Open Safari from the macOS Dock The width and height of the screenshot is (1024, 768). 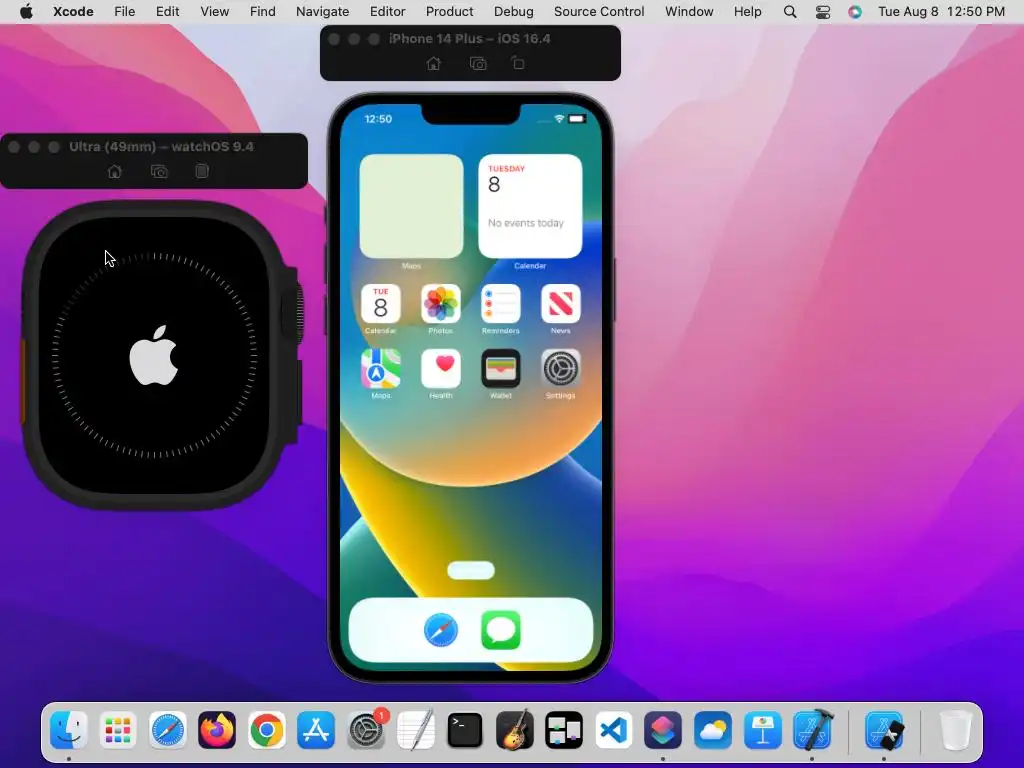point(168,729)
